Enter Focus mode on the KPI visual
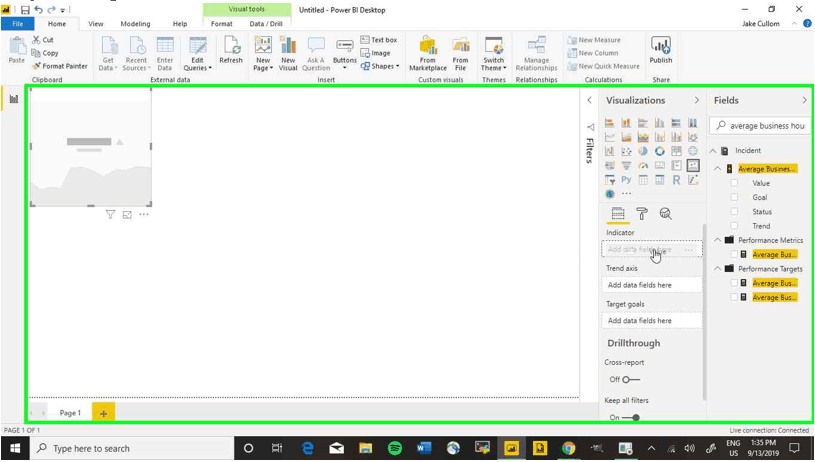 tap(127, 215)
